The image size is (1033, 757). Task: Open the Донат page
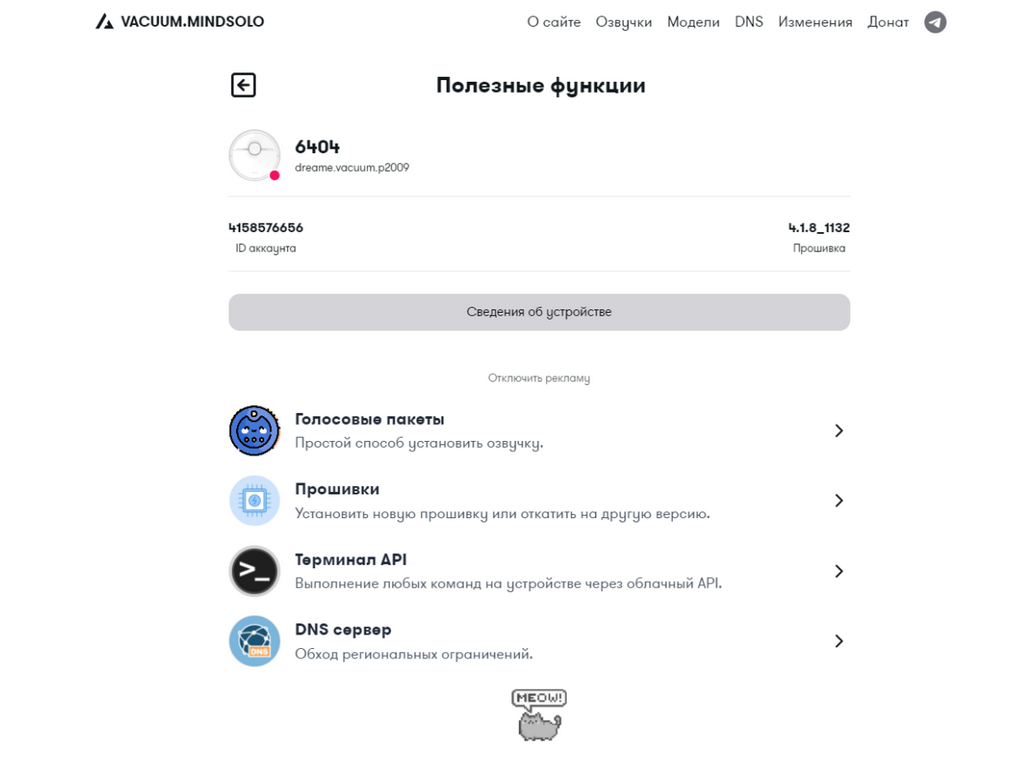pyautogui.click(x=887, y=21)
